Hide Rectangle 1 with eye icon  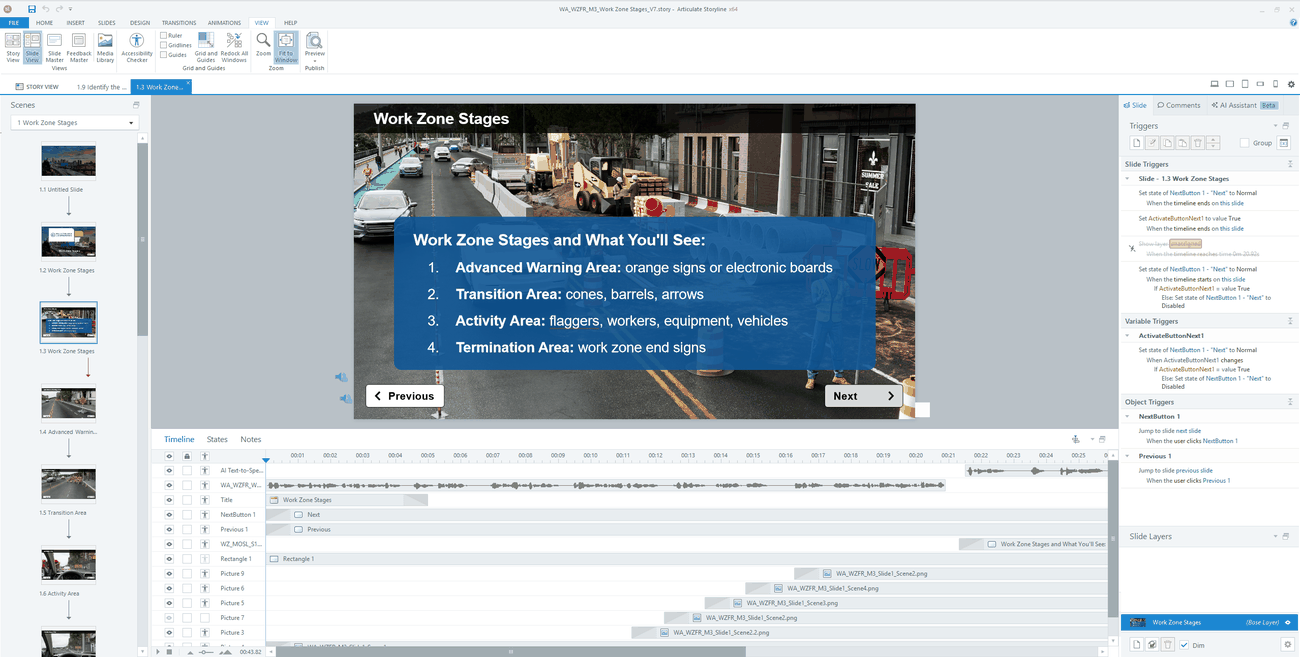tap(169, 559)
